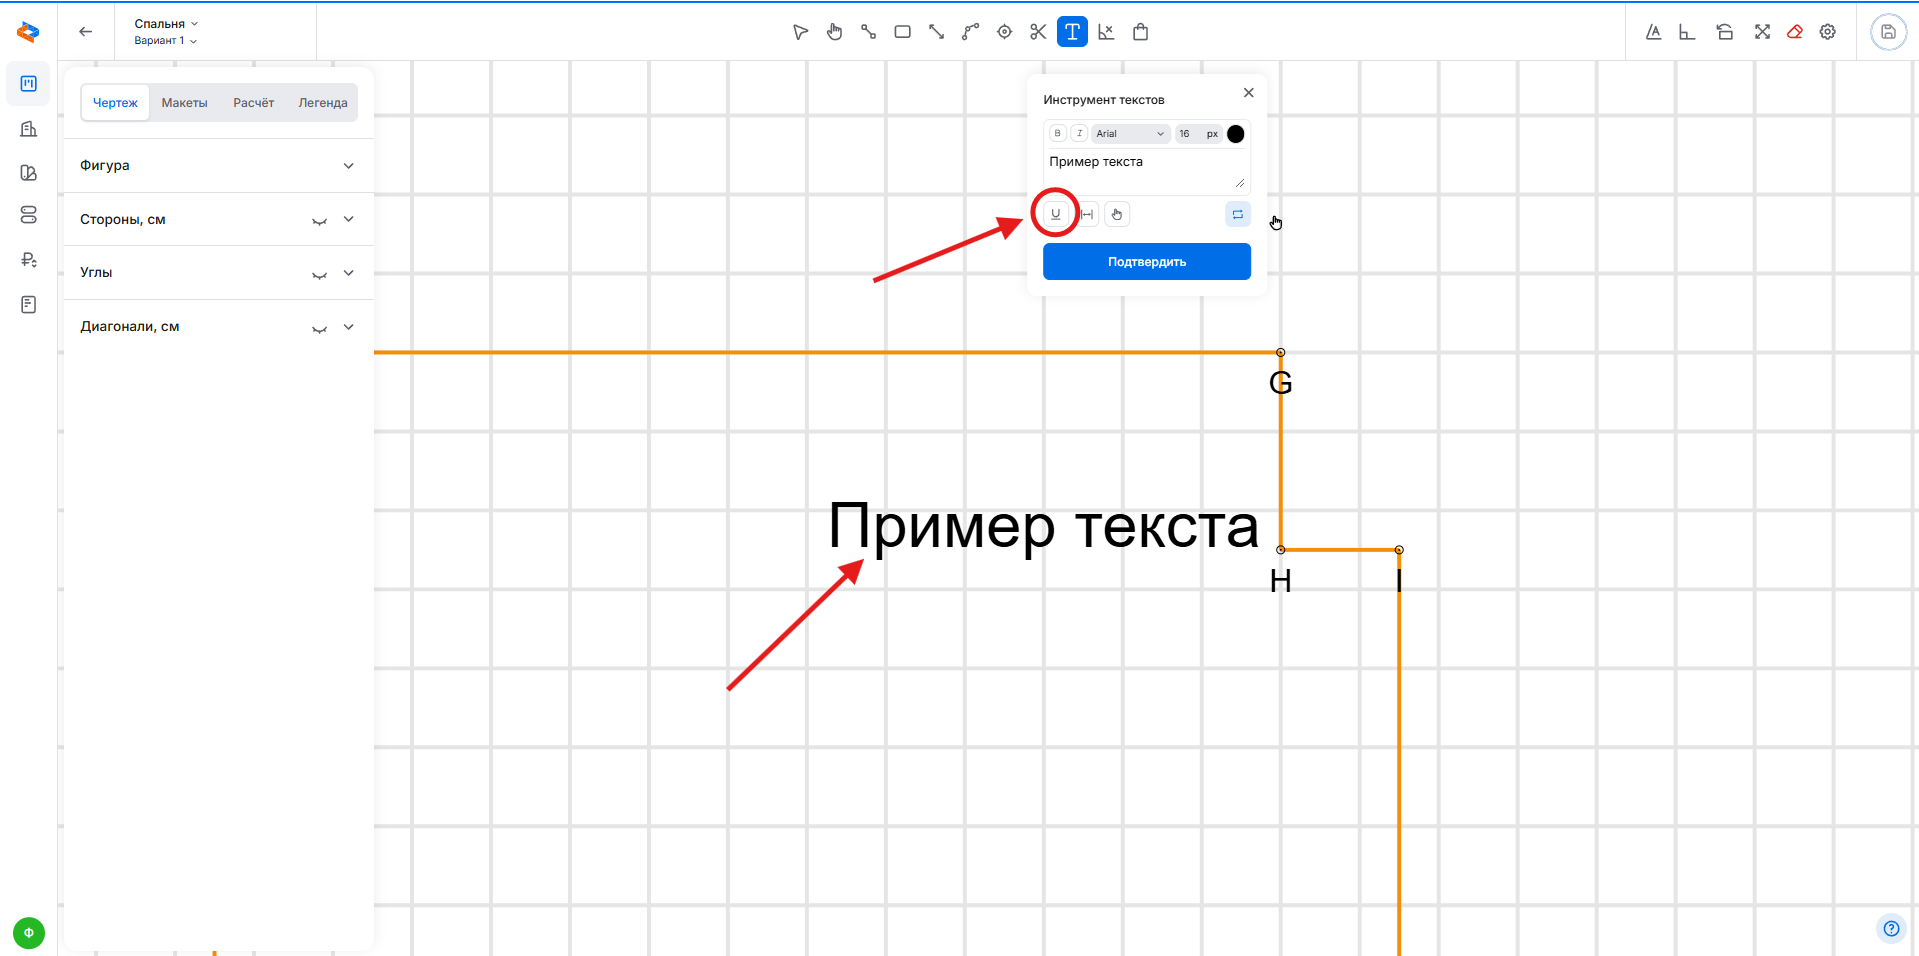
Task: Select the scissors cut tool
Action: pos(1038,32)
